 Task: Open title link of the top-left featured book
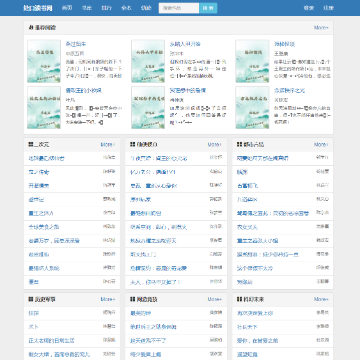click(76, 44)
